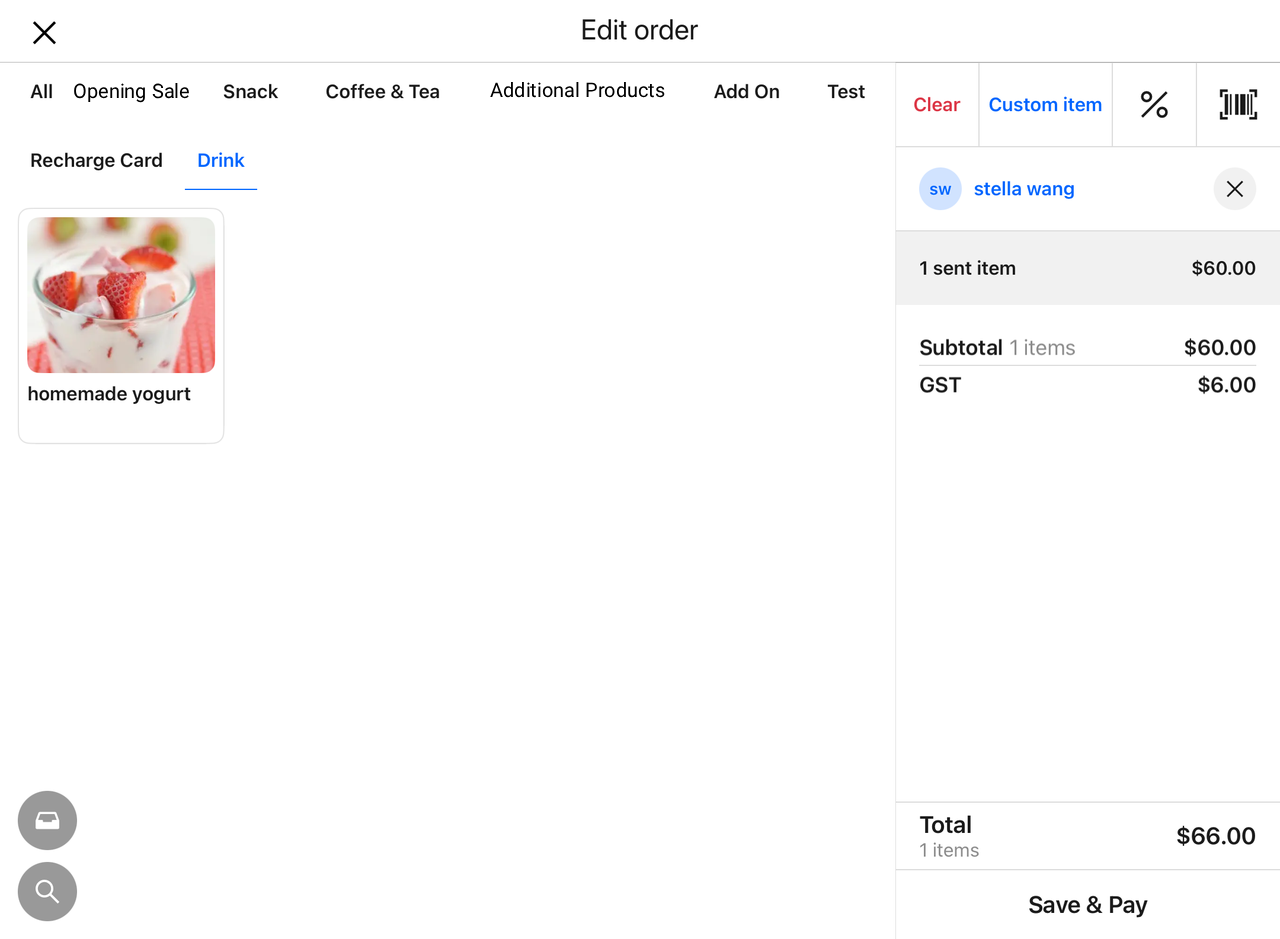This screenshot has width=1280, height=939.
Task: Click the SW customer avatar
Action: click(940, 189)
